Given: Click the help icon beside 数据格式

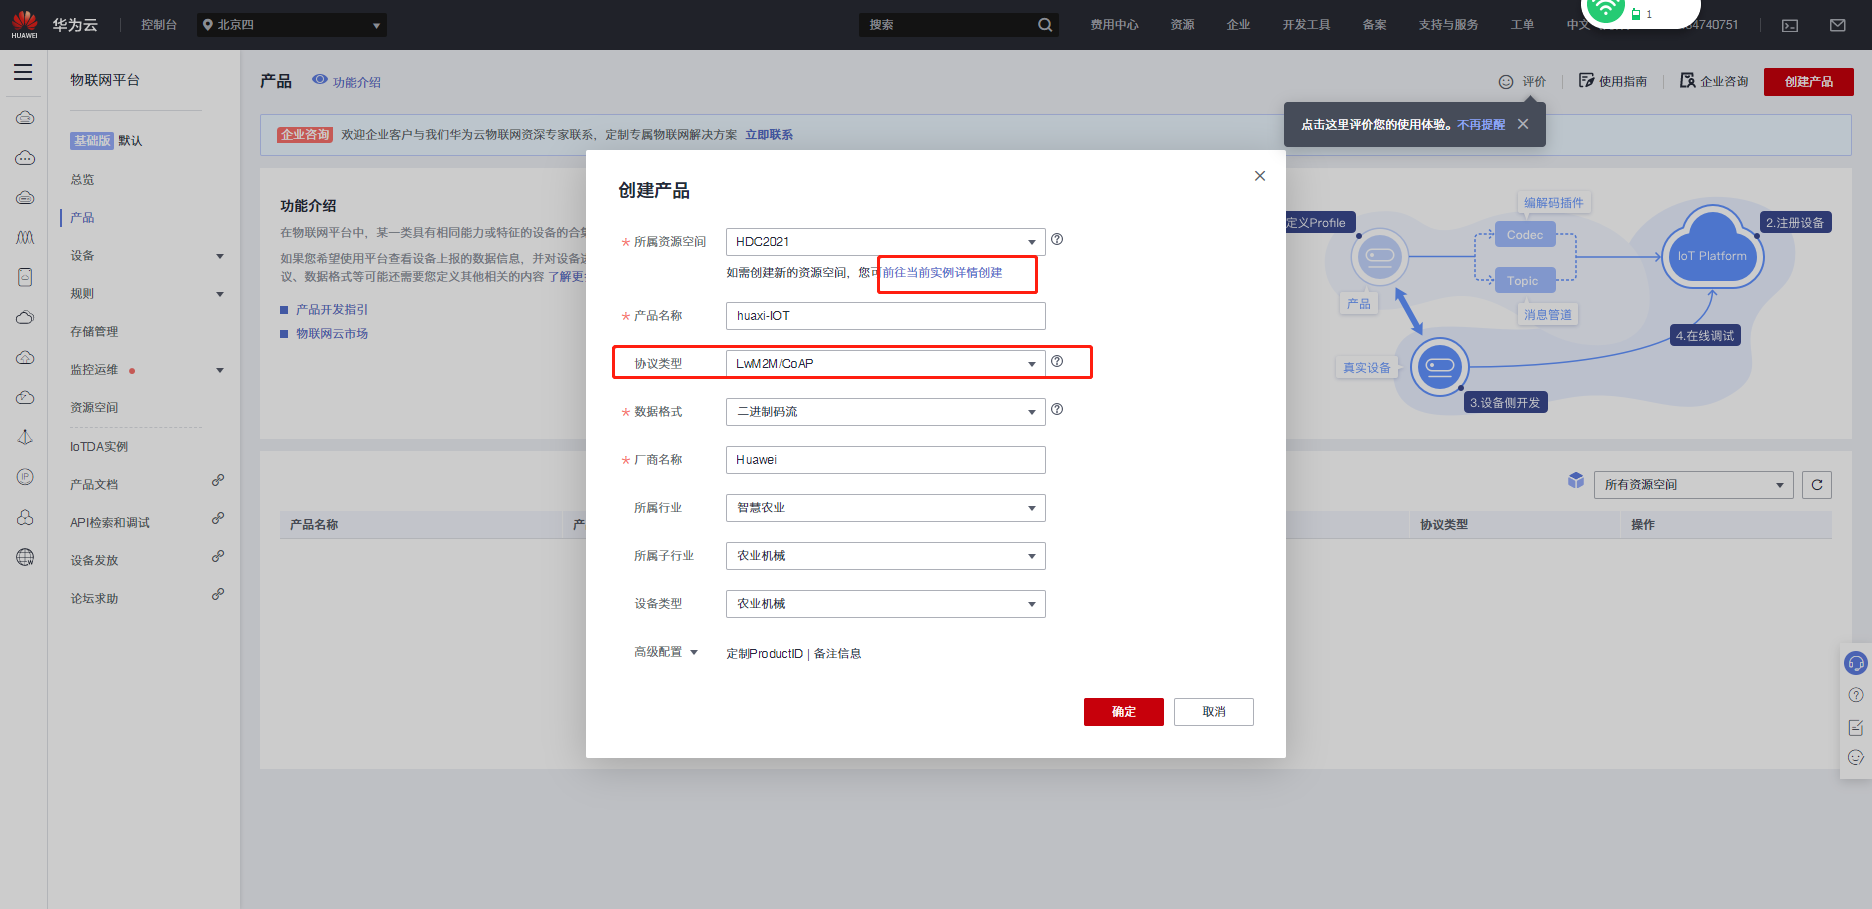Looking at the screenshot, I should click(1057, 409).
